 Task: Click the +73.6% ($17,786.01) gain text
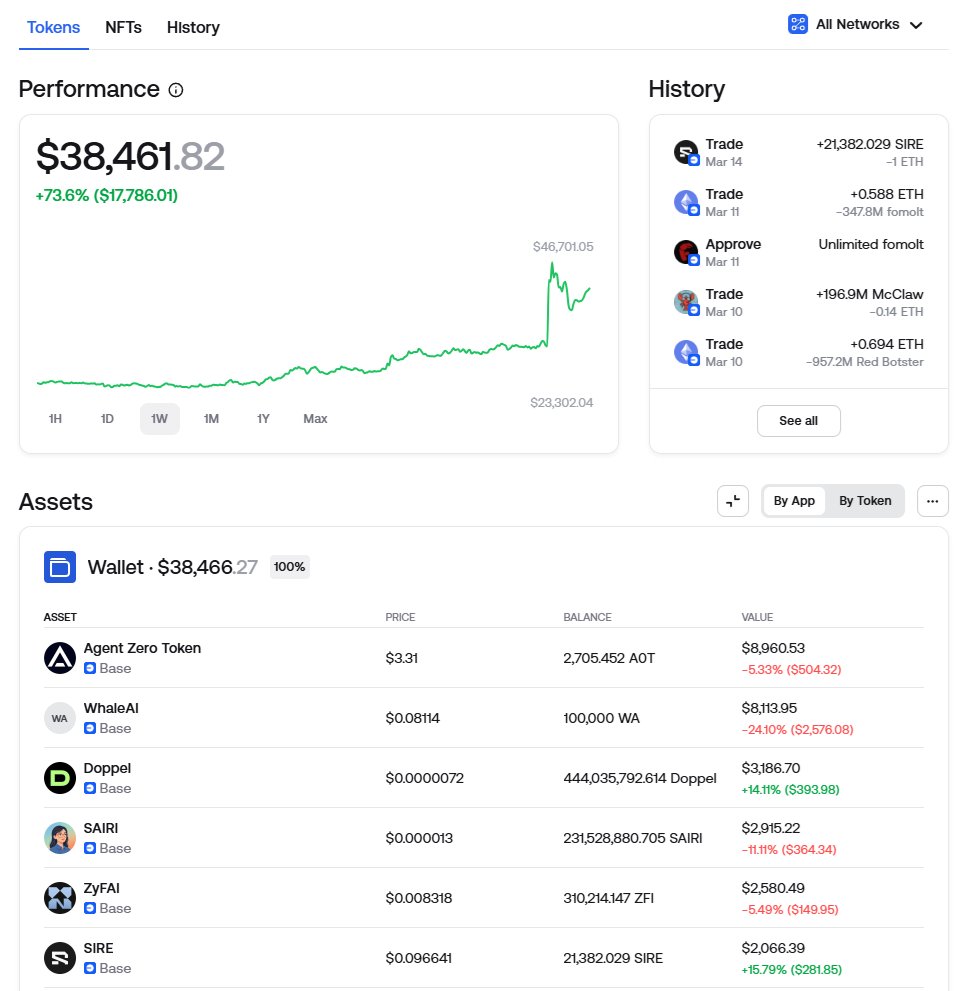pos(107,195)
